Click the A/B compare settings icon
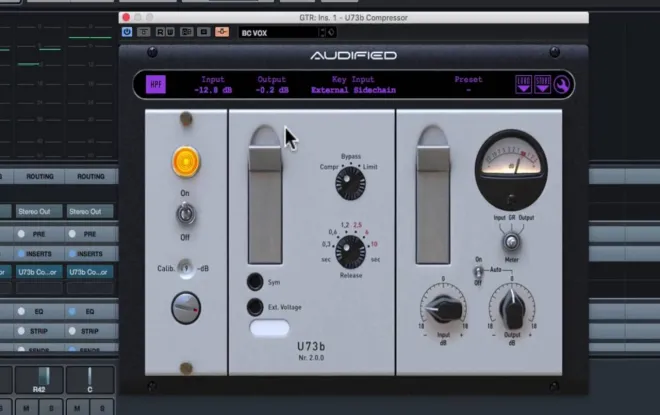 click(186, 32)
